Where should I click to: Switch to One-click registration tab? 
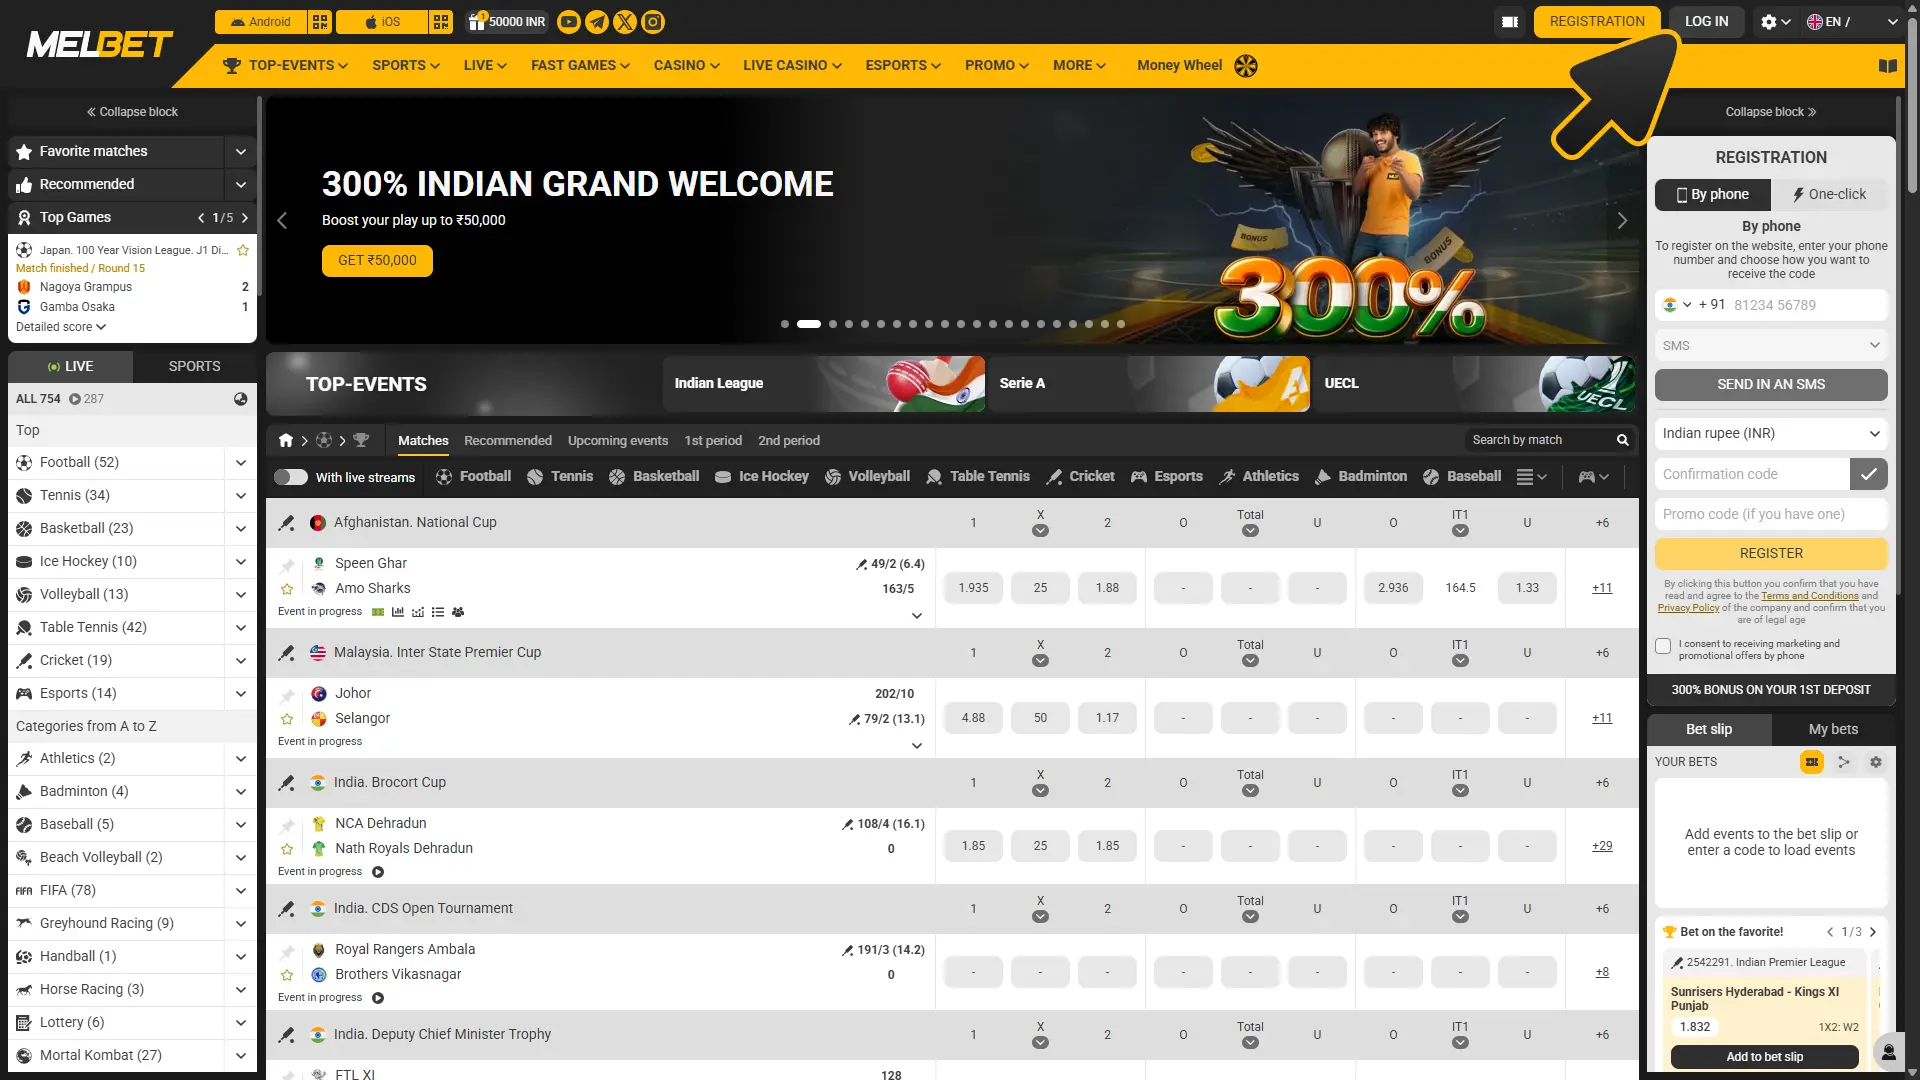(x=1829, y=194)
